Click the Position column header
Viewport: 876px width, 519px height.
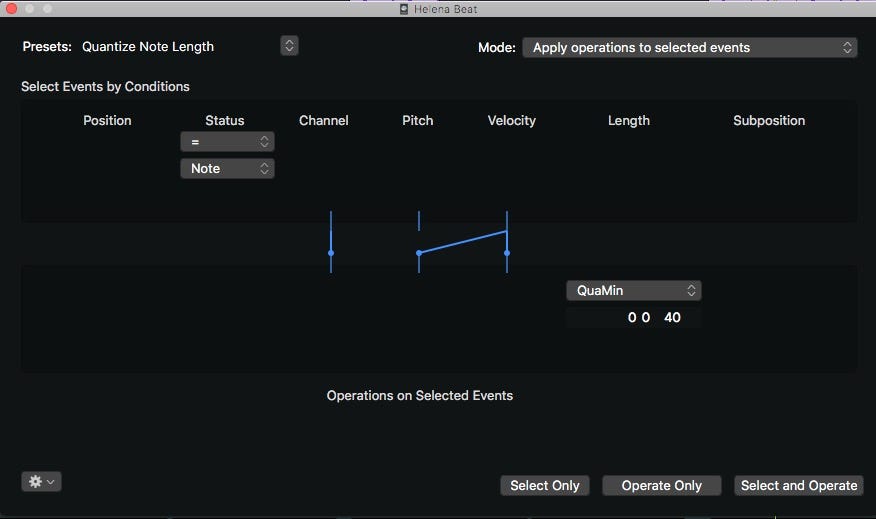[107, 120]
